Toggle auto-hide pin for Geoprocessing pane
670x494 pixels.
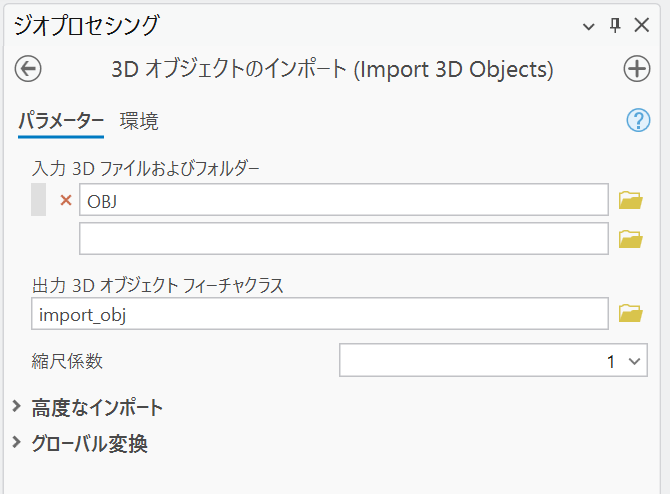616,26
